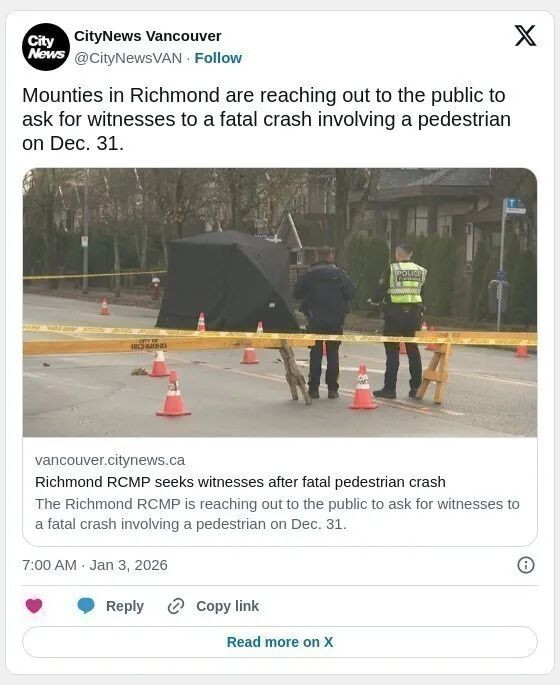The image size is (560, 685).
Task: Click the vancouver.citynews.ca domain text
Action: click(110, 460)
